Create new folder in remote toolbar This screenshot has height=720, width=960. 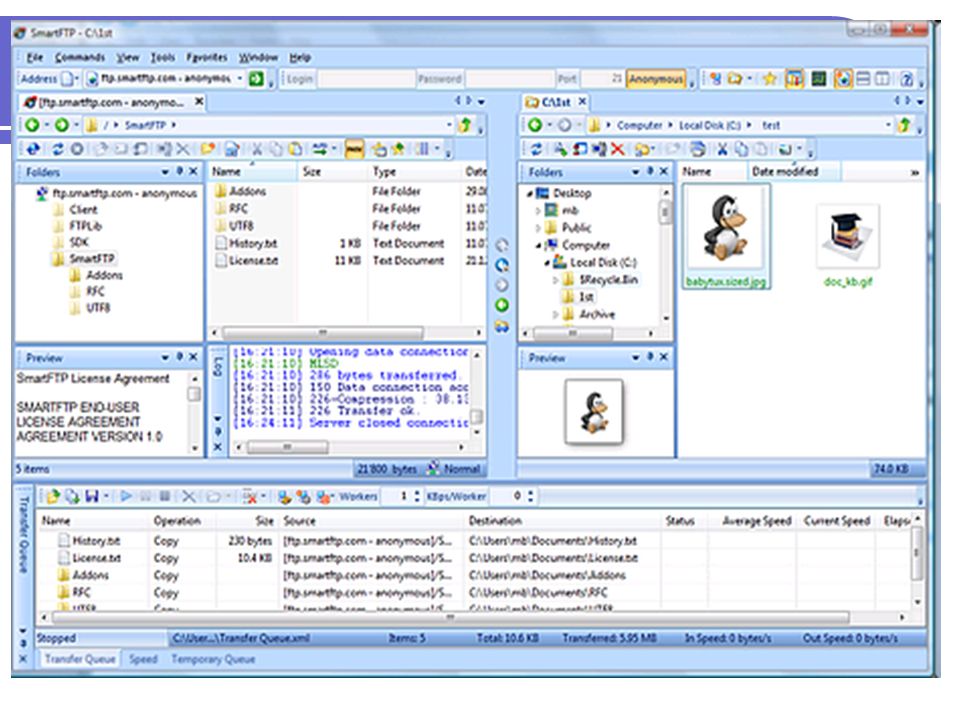point(208,149)
